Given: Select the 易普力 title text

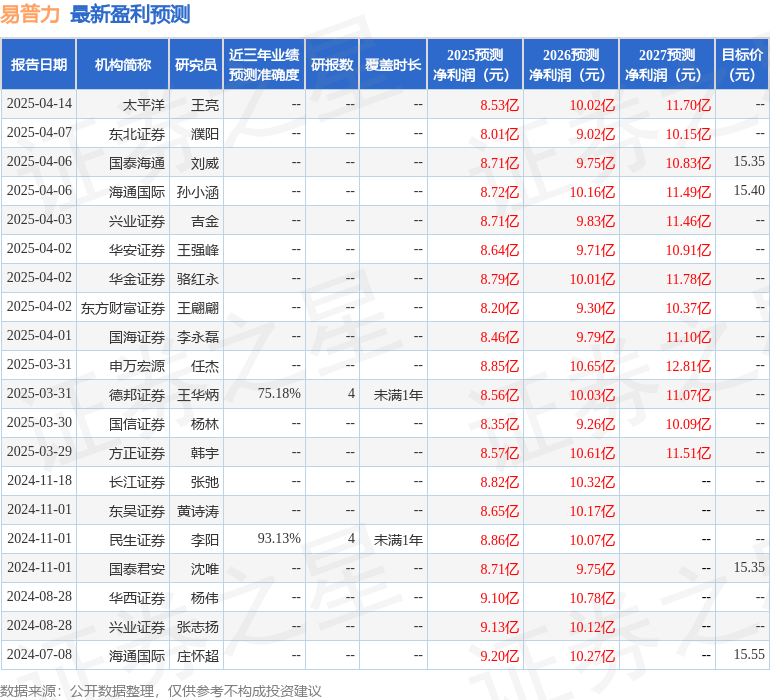Looking at the screenshot, I should pos(30,14).
